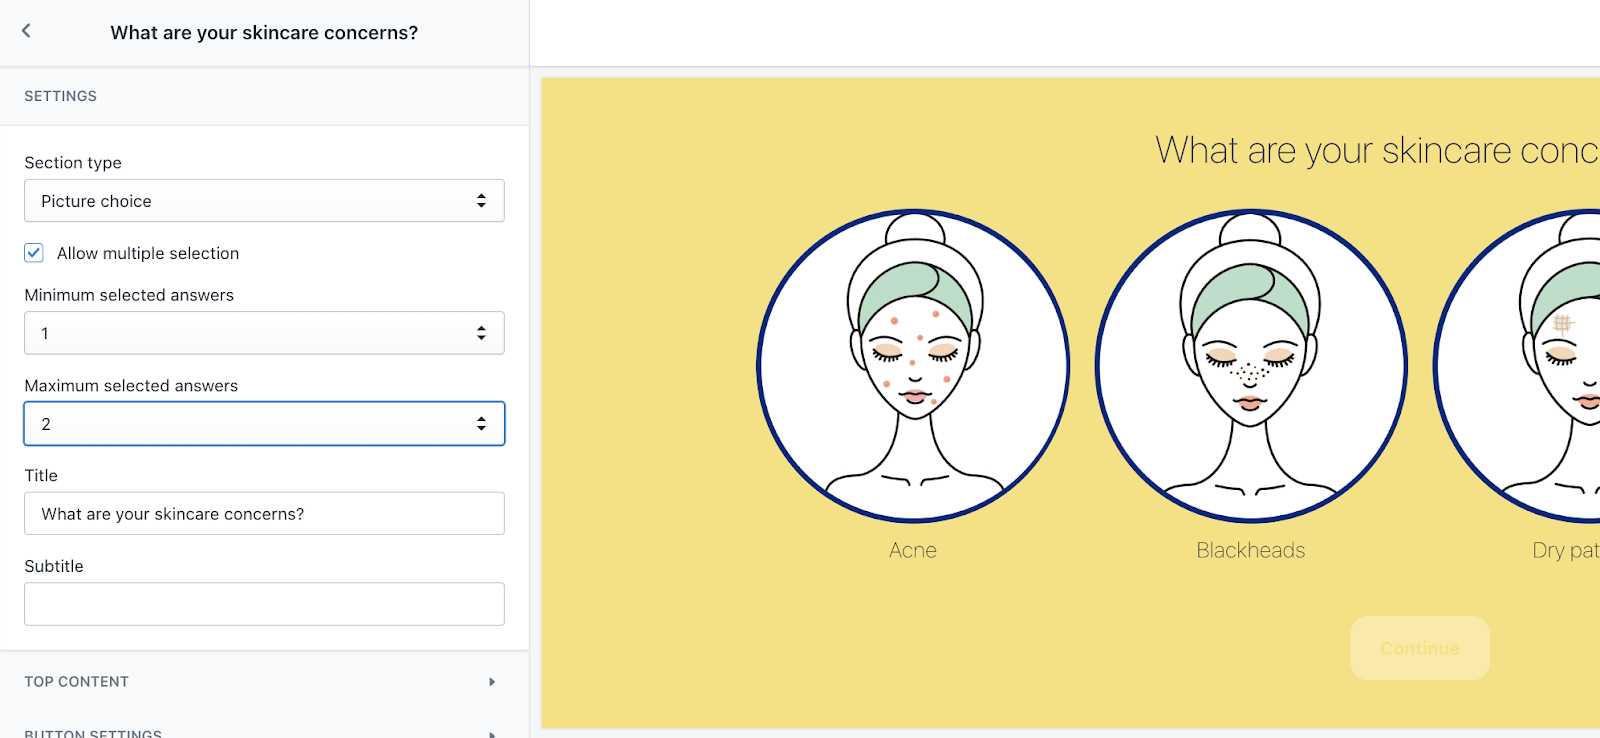Choose the Dry patches face illustration
Image resolution: width=1600 pixels, height=738 pixels.
pos(1518,366)
